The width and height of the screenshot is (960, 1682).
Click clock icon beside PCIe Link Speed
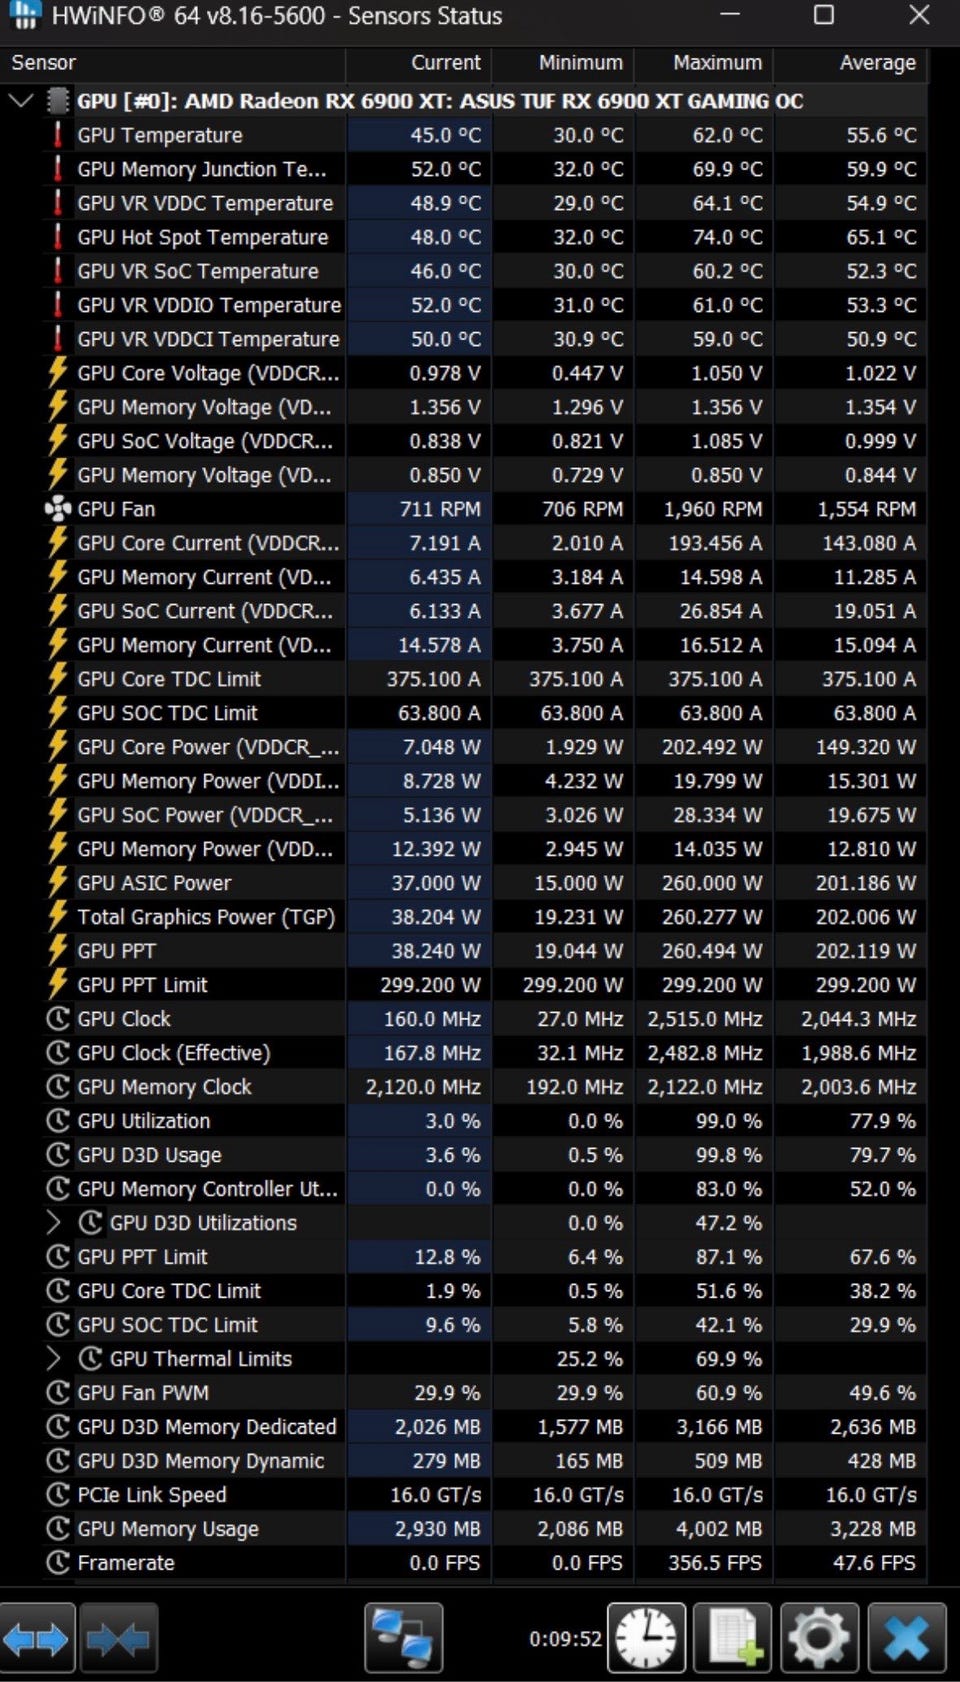click(58, 1495)
